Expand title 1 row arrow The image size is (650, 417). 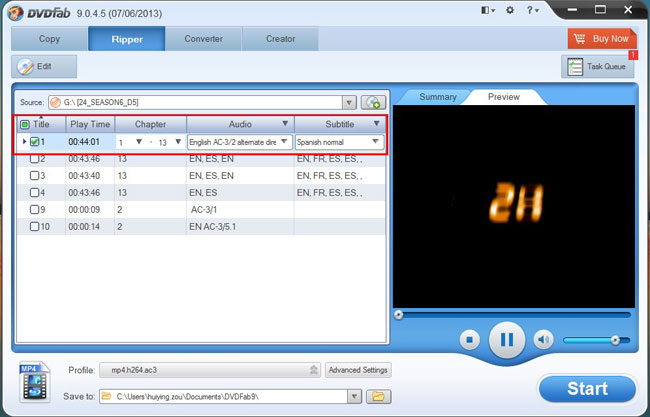(24, 142)
